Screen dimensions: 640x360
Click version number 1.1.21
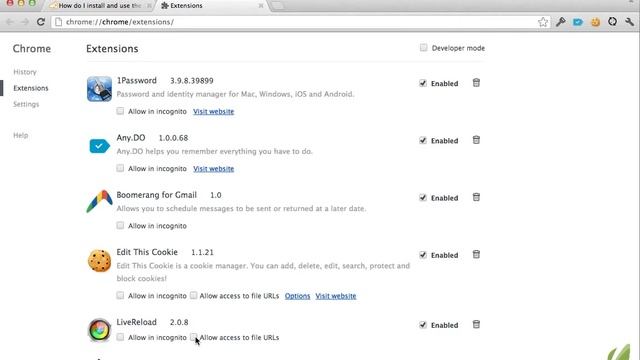202,252
